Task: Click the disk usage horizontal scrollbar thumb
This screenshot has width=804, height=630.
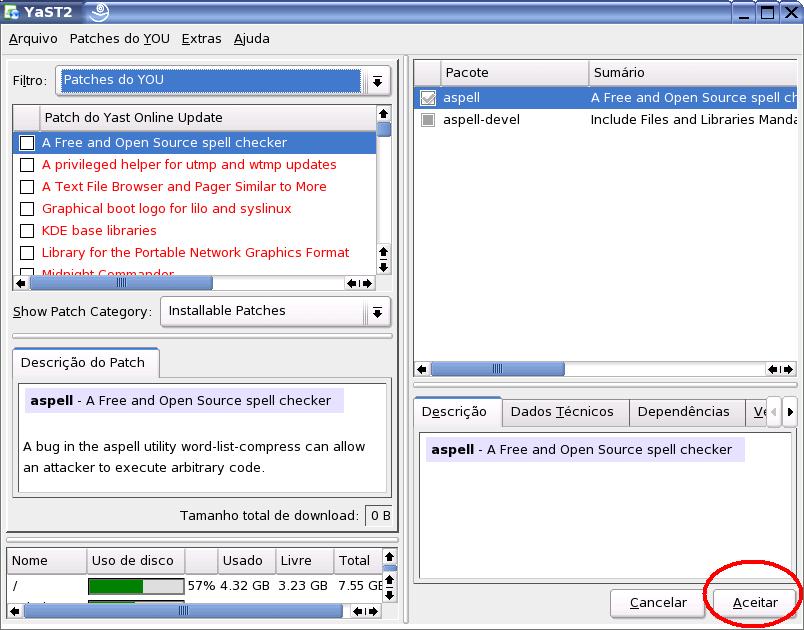Action: point(183,611)
